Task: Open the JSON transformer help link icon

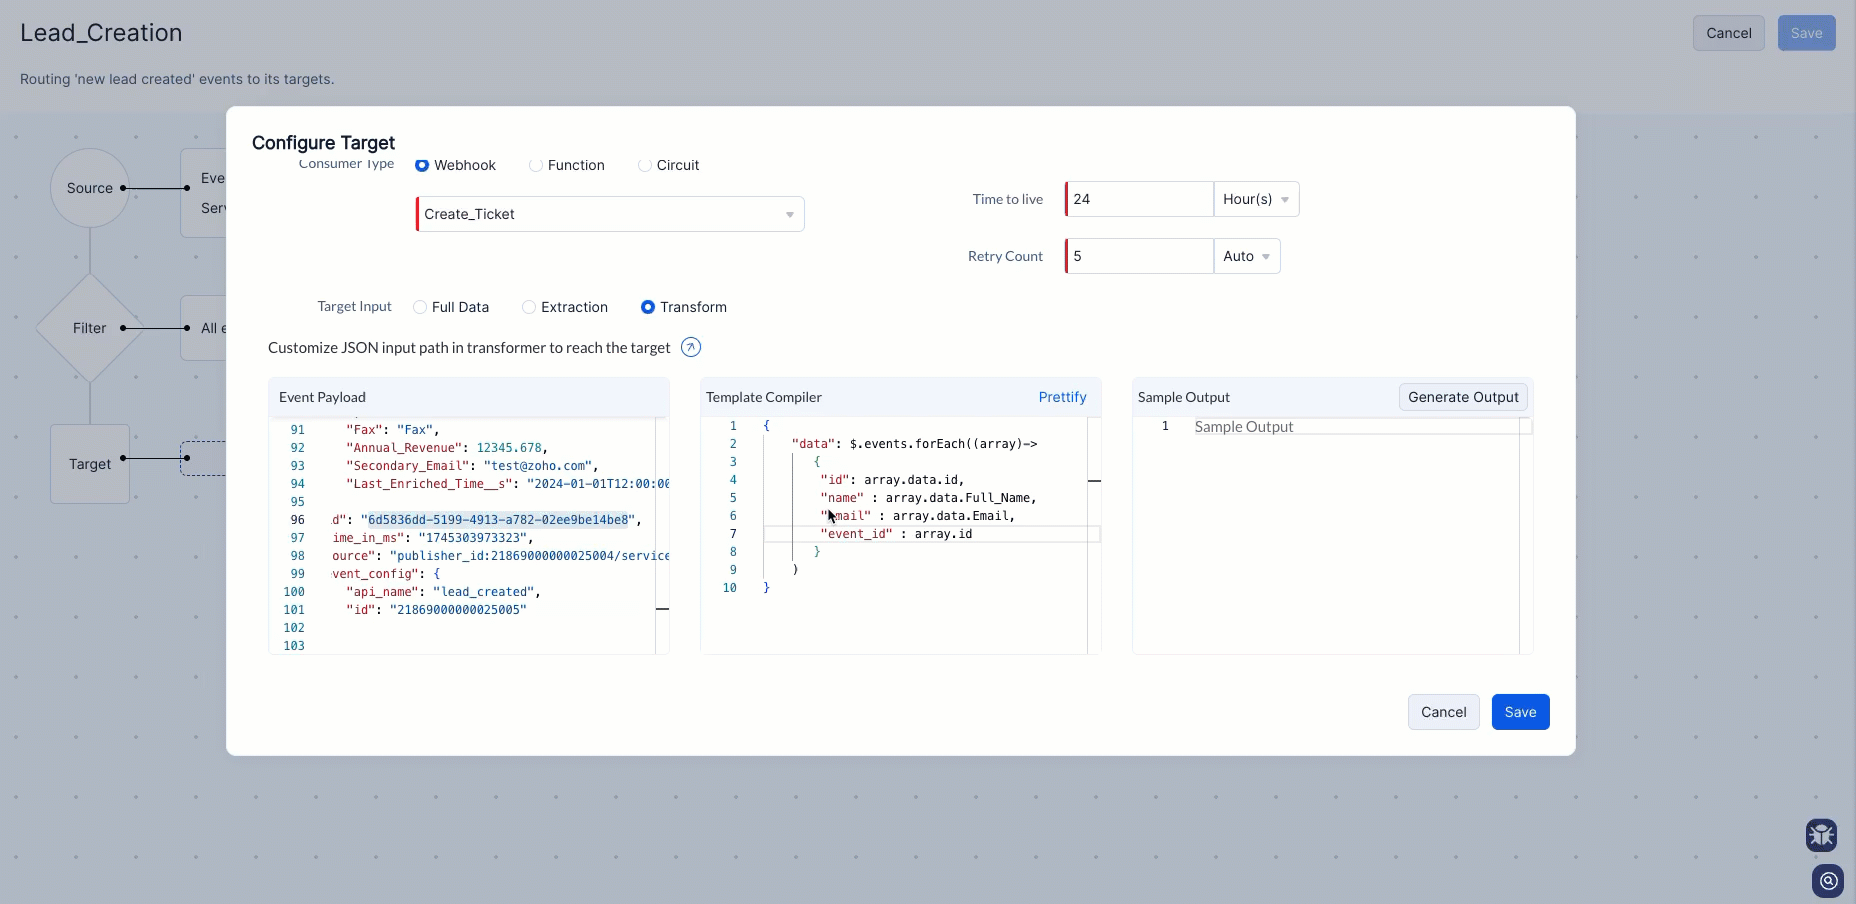Action: [690, 348]
